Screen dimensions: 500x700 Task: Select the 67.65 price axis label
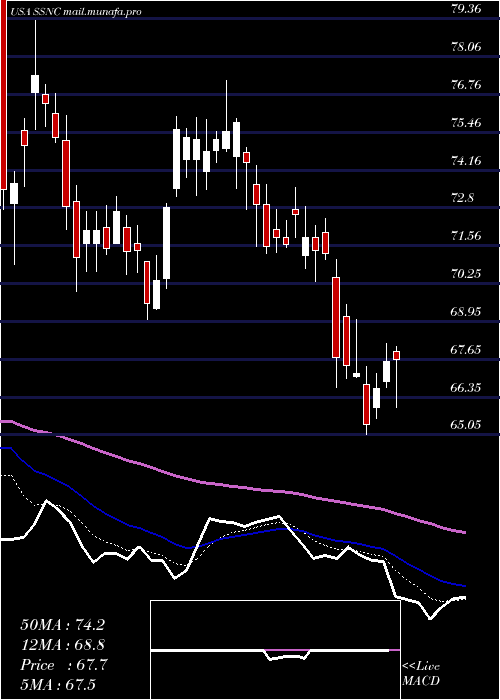pos(466,350)
